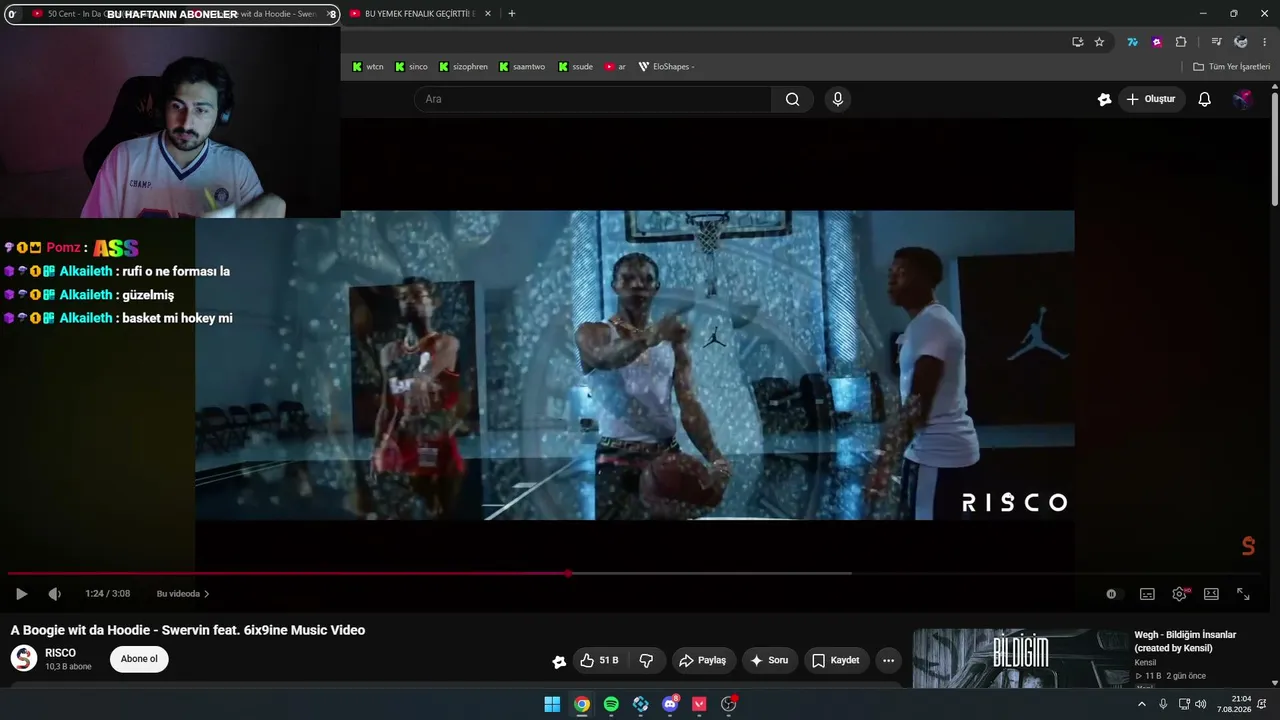Start voice search with the microphone
The image size is (1280, 720).
coord(838,99)
